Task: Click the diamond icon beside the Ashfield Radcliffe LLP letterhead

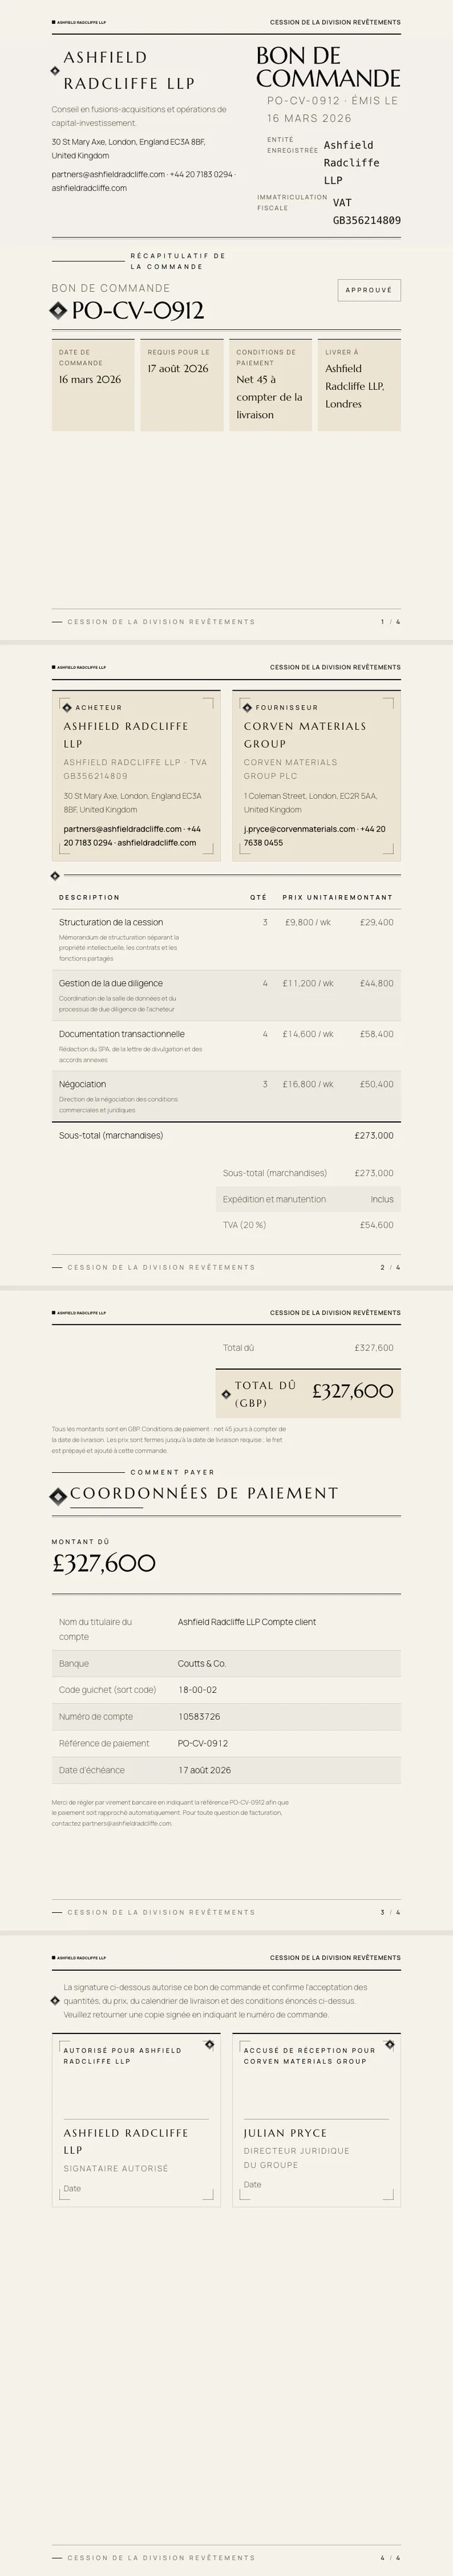Action: tap(55, 71)
